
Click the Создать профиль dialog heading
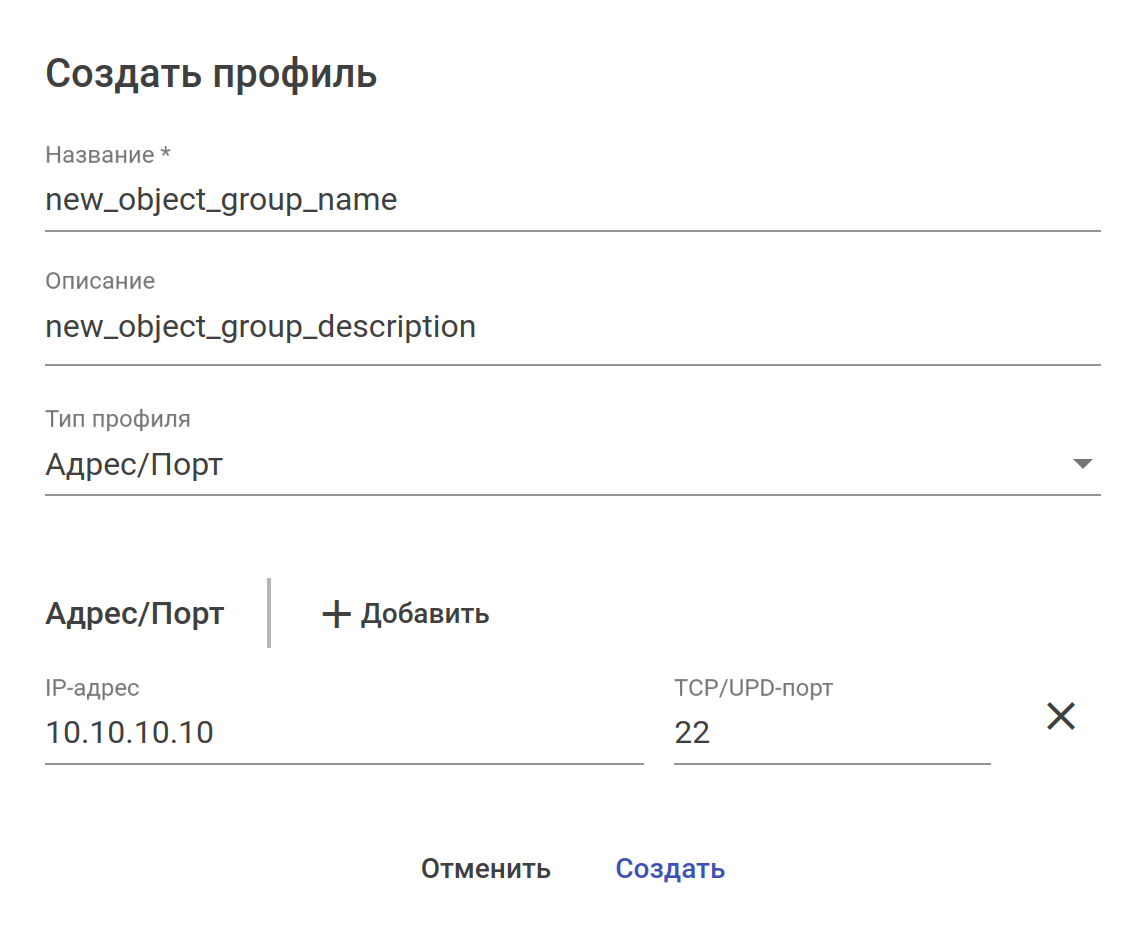pyautogui.click(x=211, y=75)
